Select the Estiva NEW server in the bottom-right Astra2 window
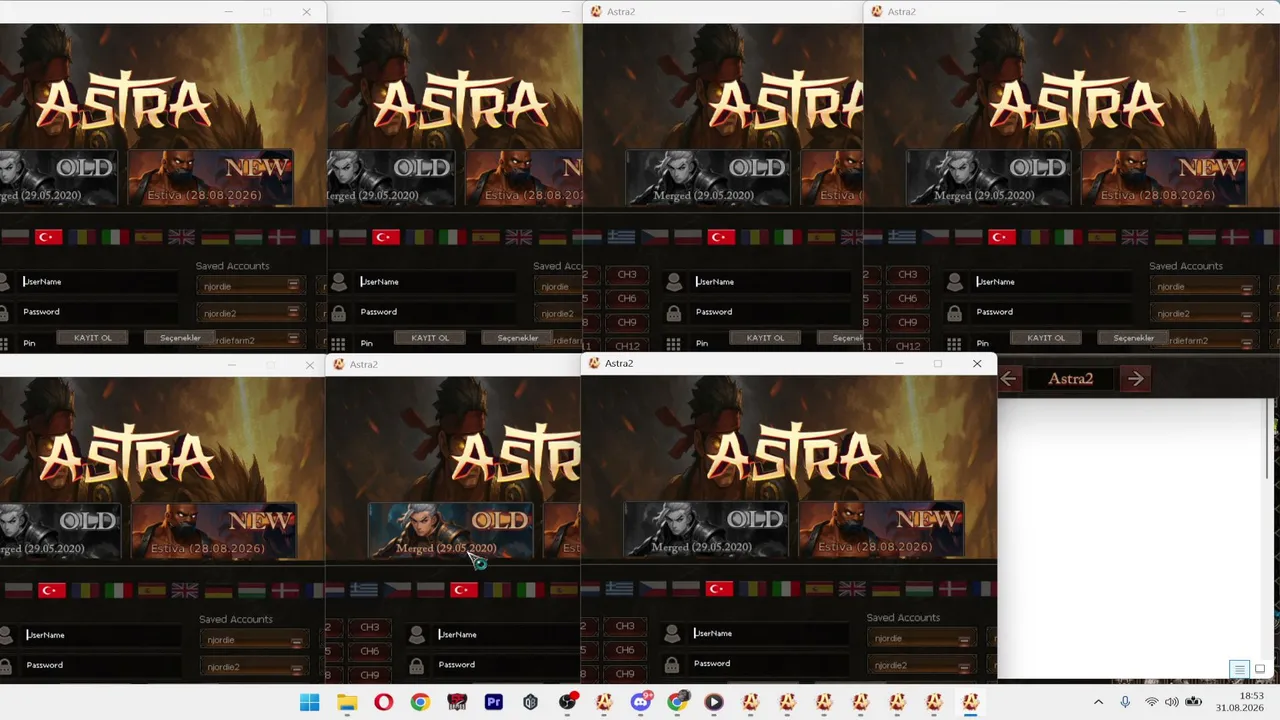 coord(881,530)
